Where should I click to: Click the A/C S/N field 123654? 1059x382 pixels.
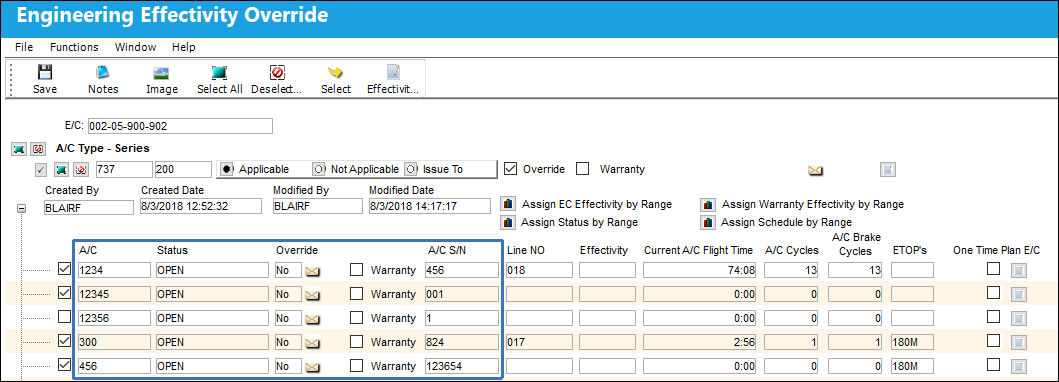[x=462, y=366]
